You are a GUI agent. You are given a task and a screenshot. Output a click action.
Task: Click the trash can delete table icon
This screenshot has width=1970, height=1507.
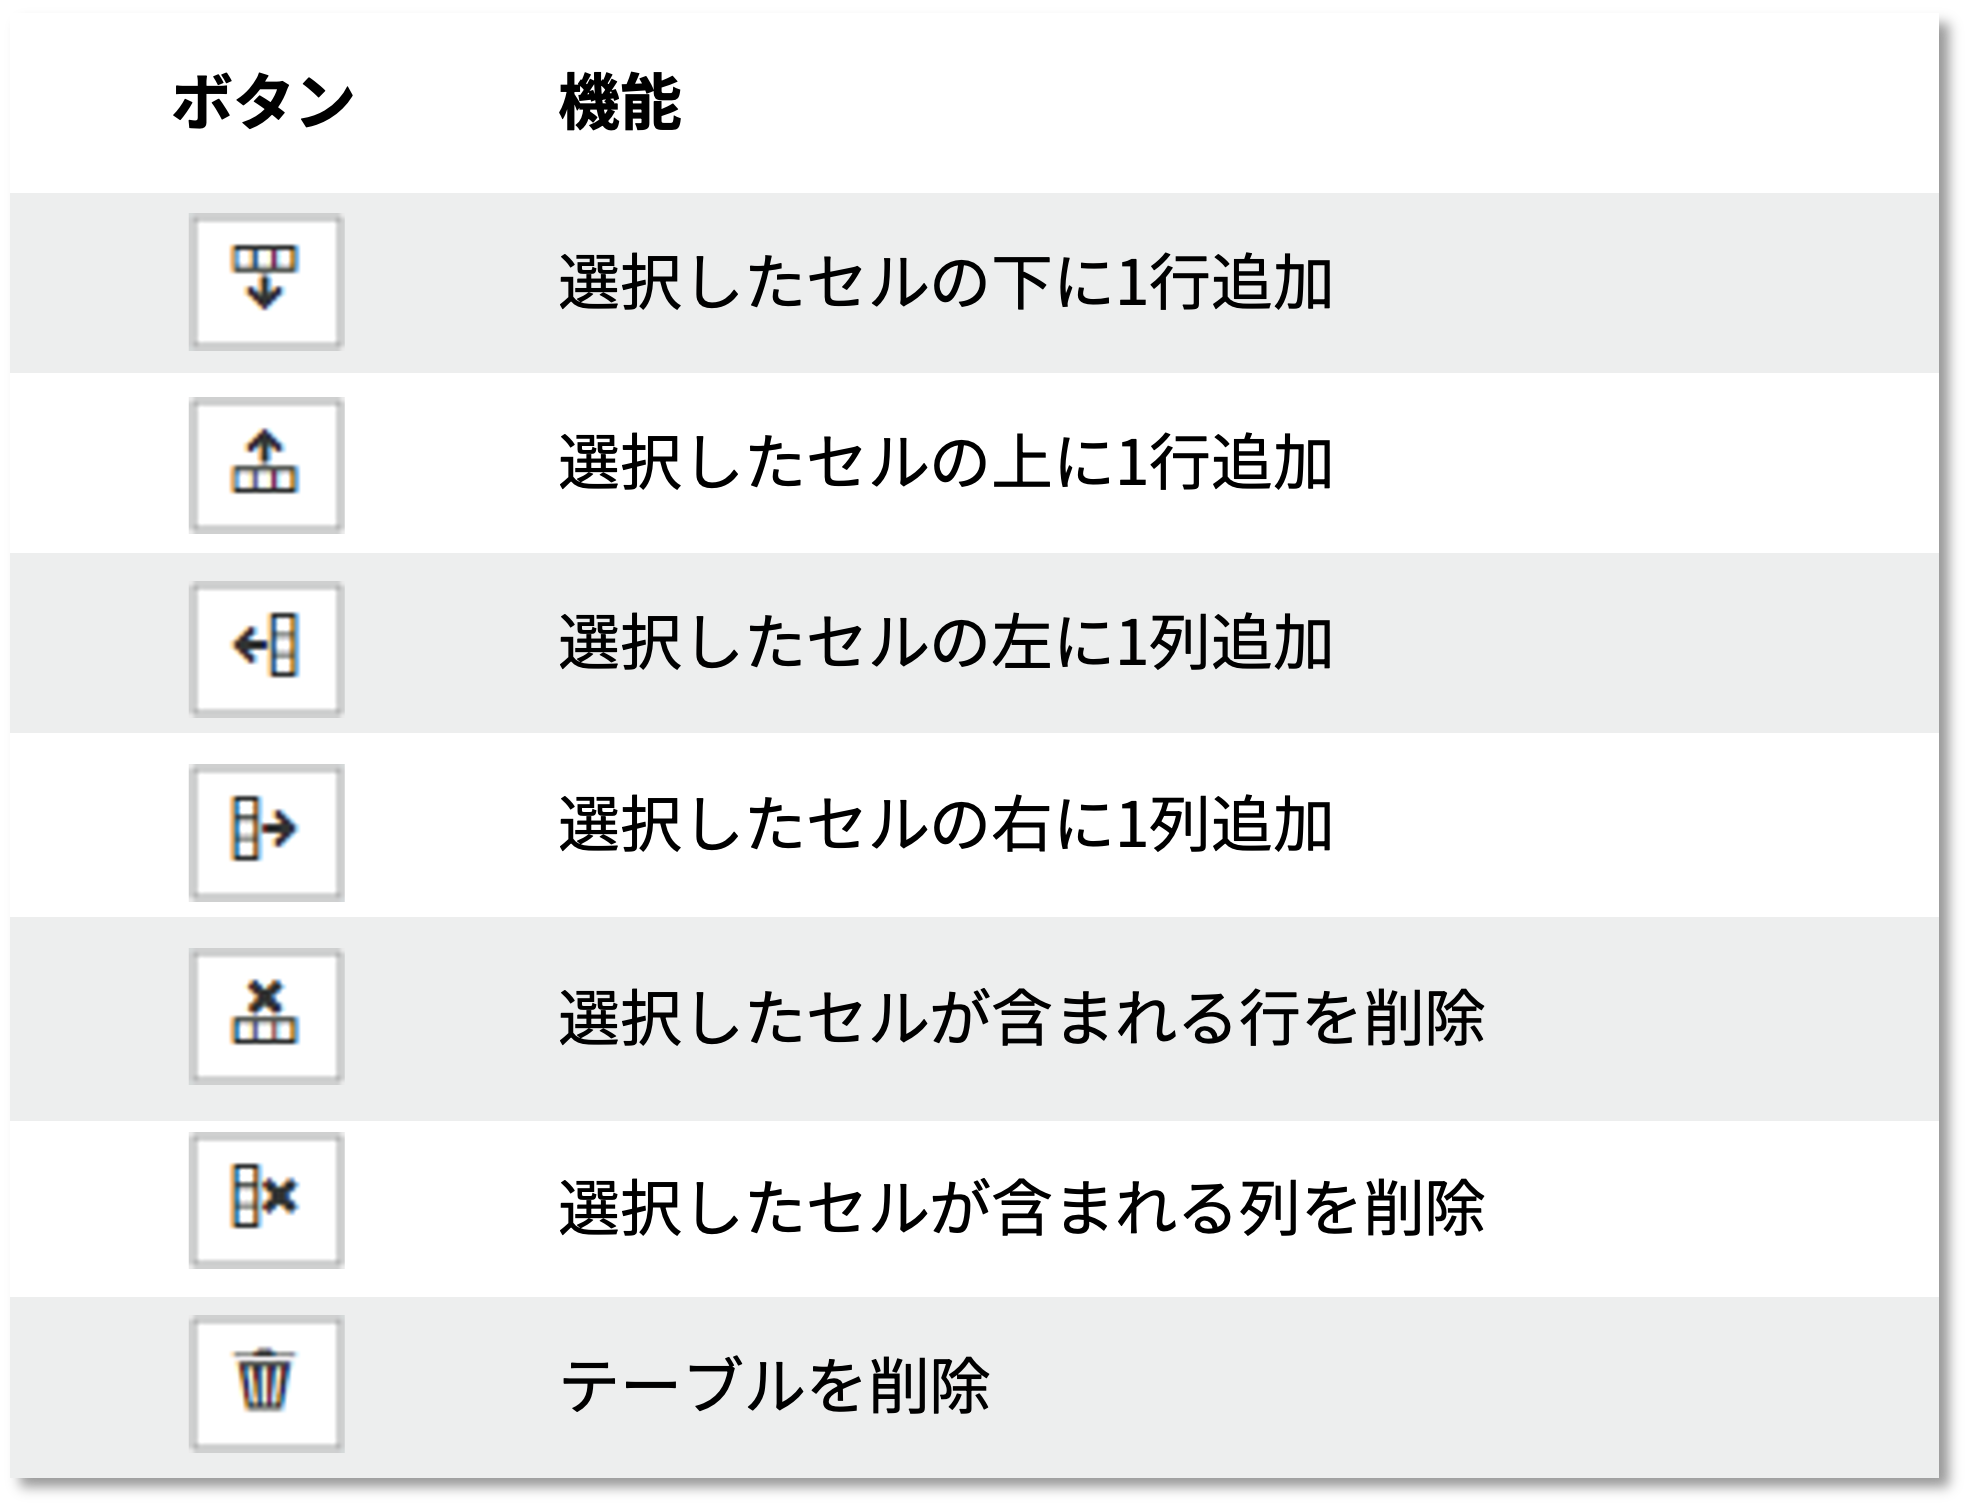(266, 1383)
